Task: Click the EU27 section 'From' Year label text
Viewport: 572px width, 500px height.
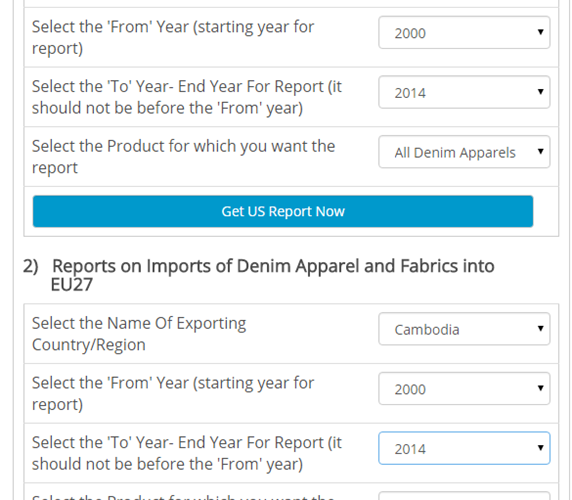Action: tap(173, 394)
